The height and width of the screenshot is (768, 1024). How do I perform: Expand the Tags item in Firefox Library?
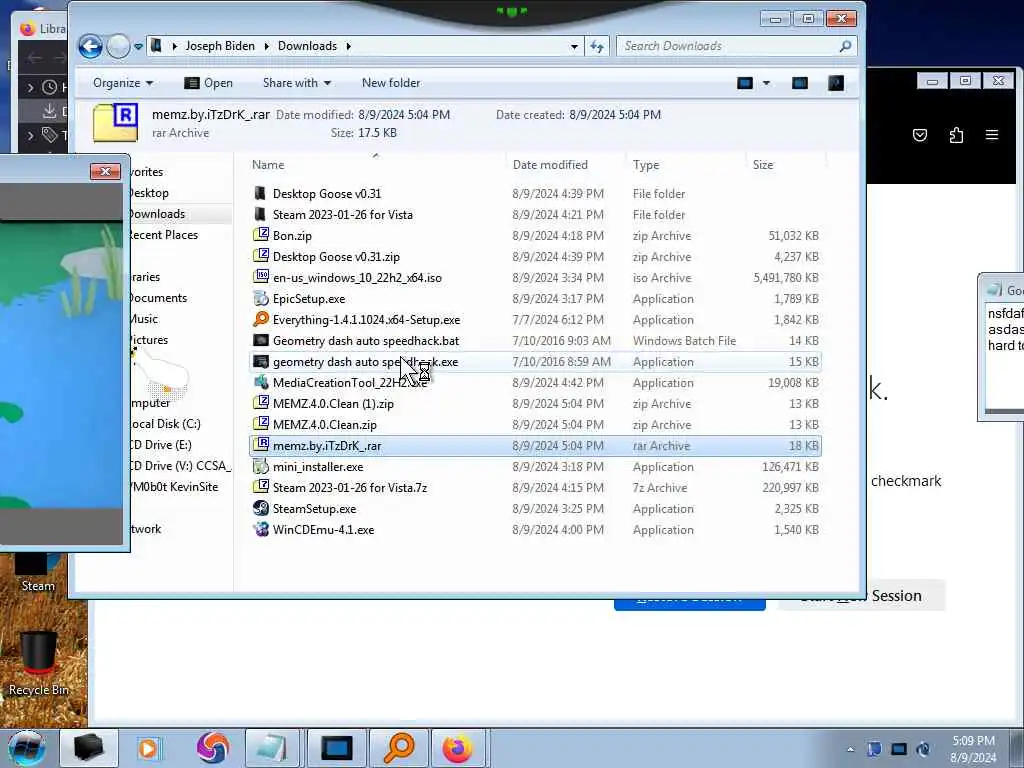pyautogui.click(x=31, y=135)
